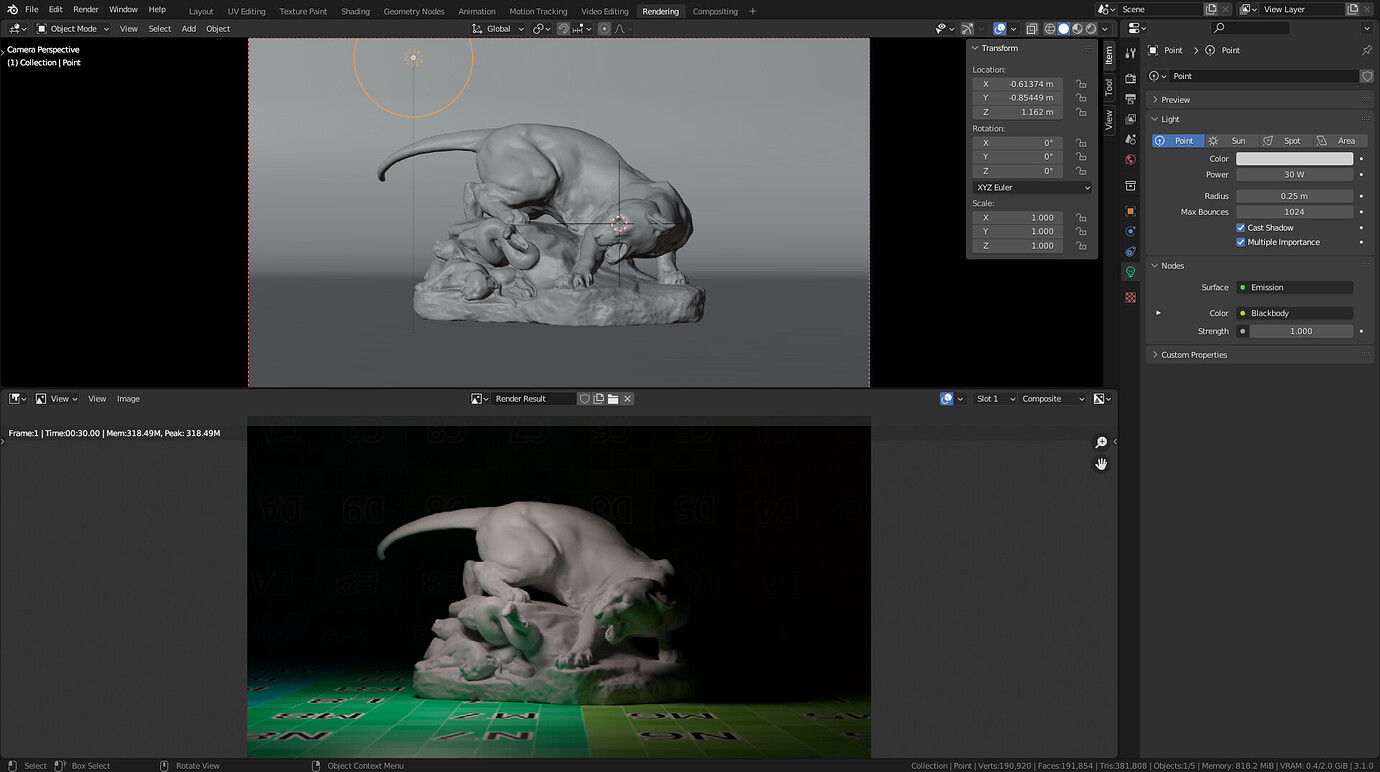Open the Scene properties tab icon
1380x772 pixels.
[x=1130, y=139]
